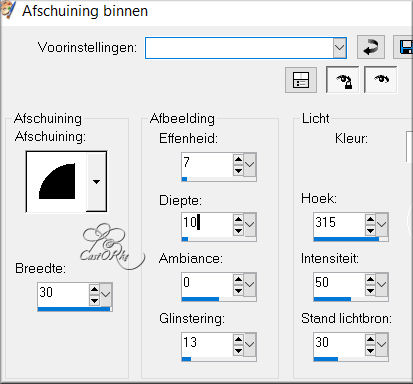Click the bevel shape preview thumbnail
Image resolution: width=413 pixels, height=384 pixels.
57,182
